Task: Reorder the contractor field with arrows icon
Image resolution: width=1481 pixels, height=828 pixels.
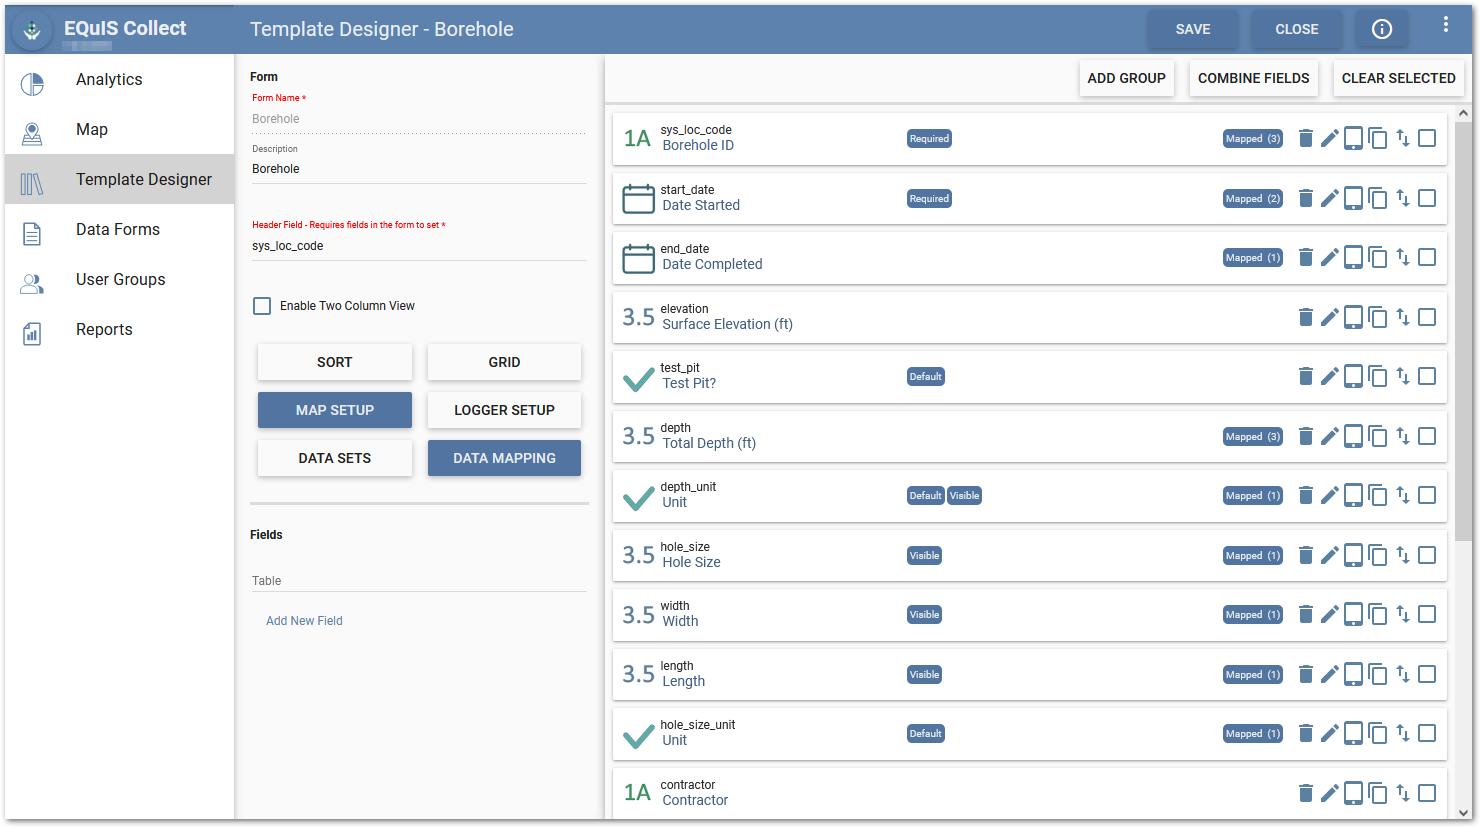Action: pos(1403,793)
